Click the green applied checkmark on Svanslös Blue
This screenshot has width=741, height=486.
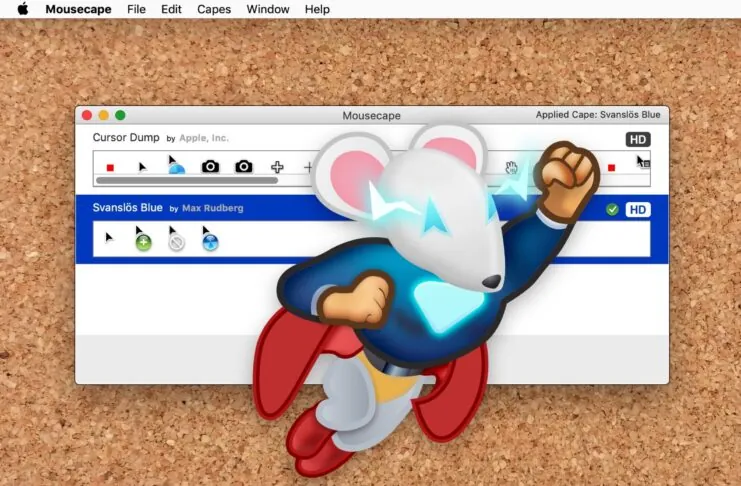pos(612,209)
